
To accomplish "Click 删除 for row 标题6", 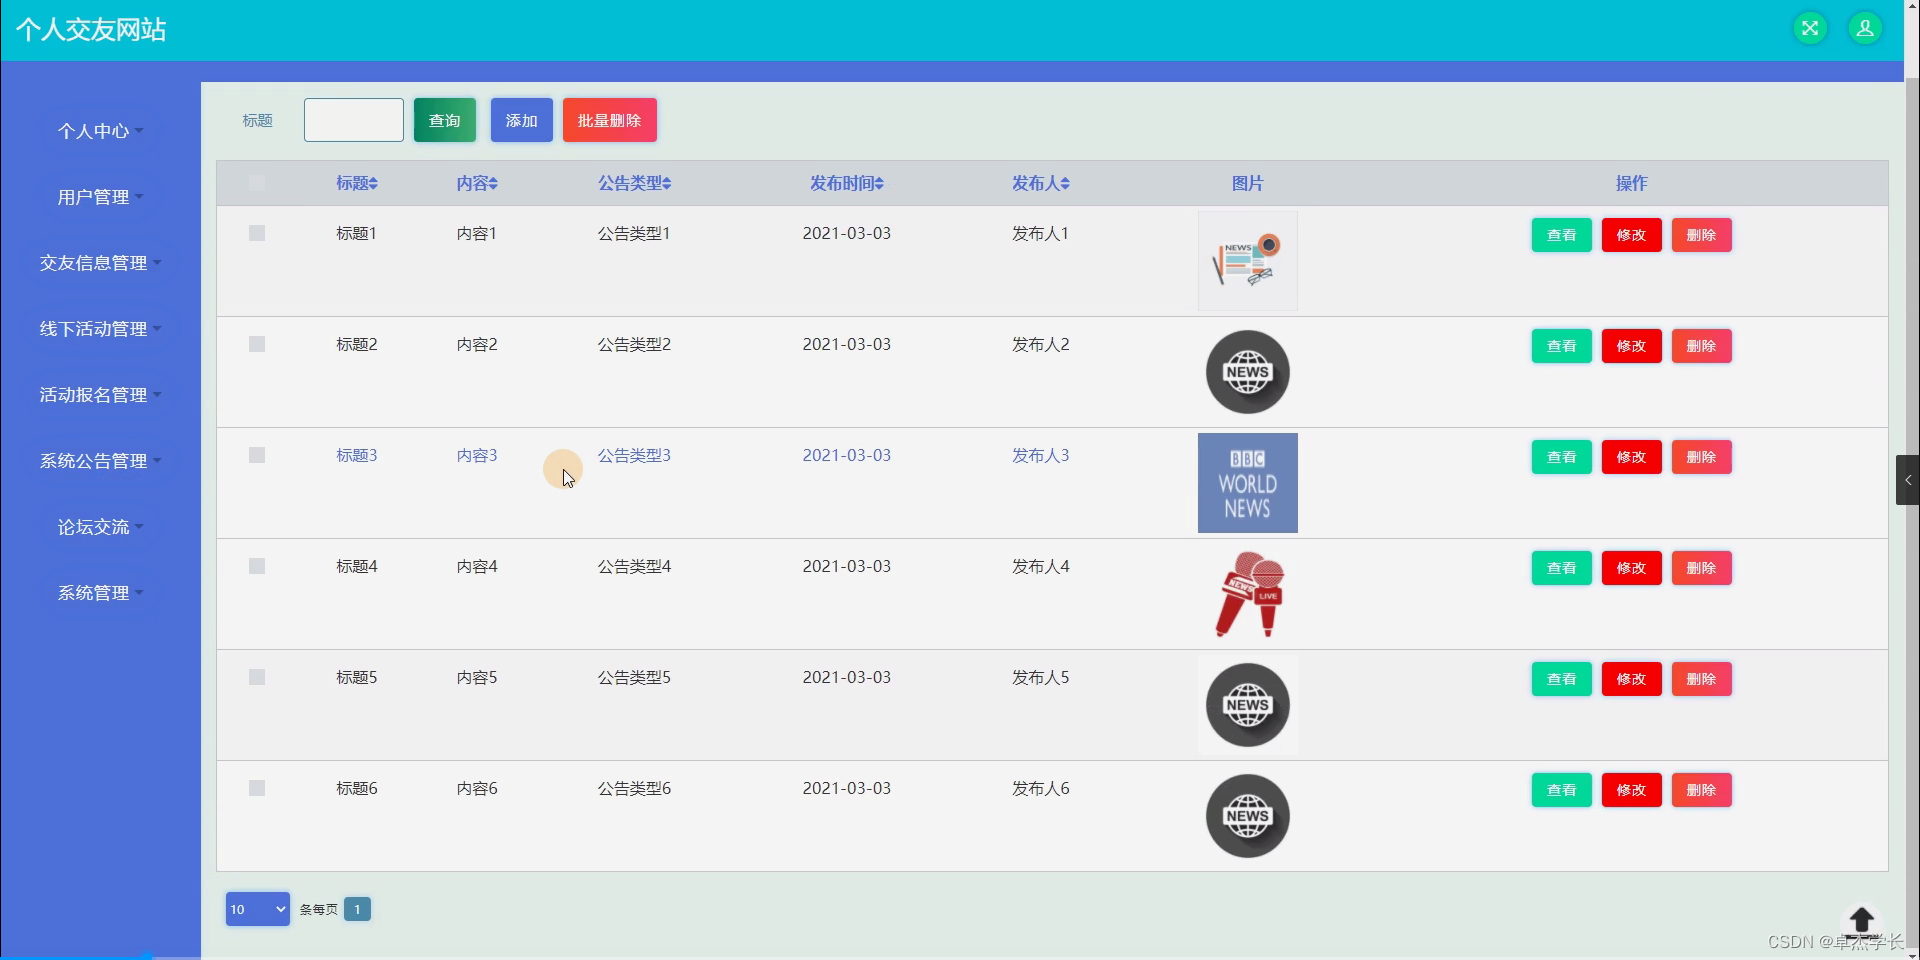I will click(1702, 790).
